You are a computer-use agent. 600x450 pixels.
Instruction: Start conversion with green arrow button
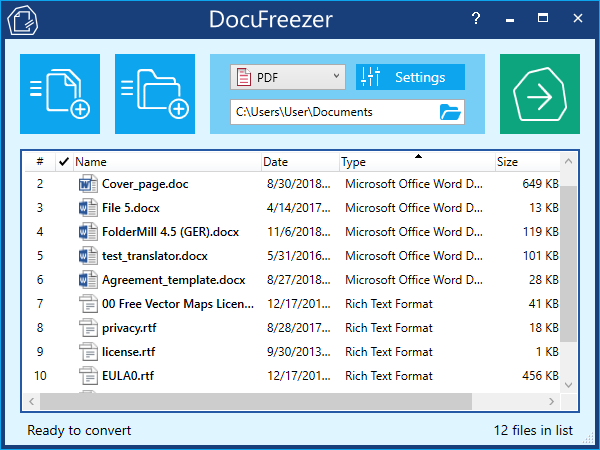tap(540, 94)
